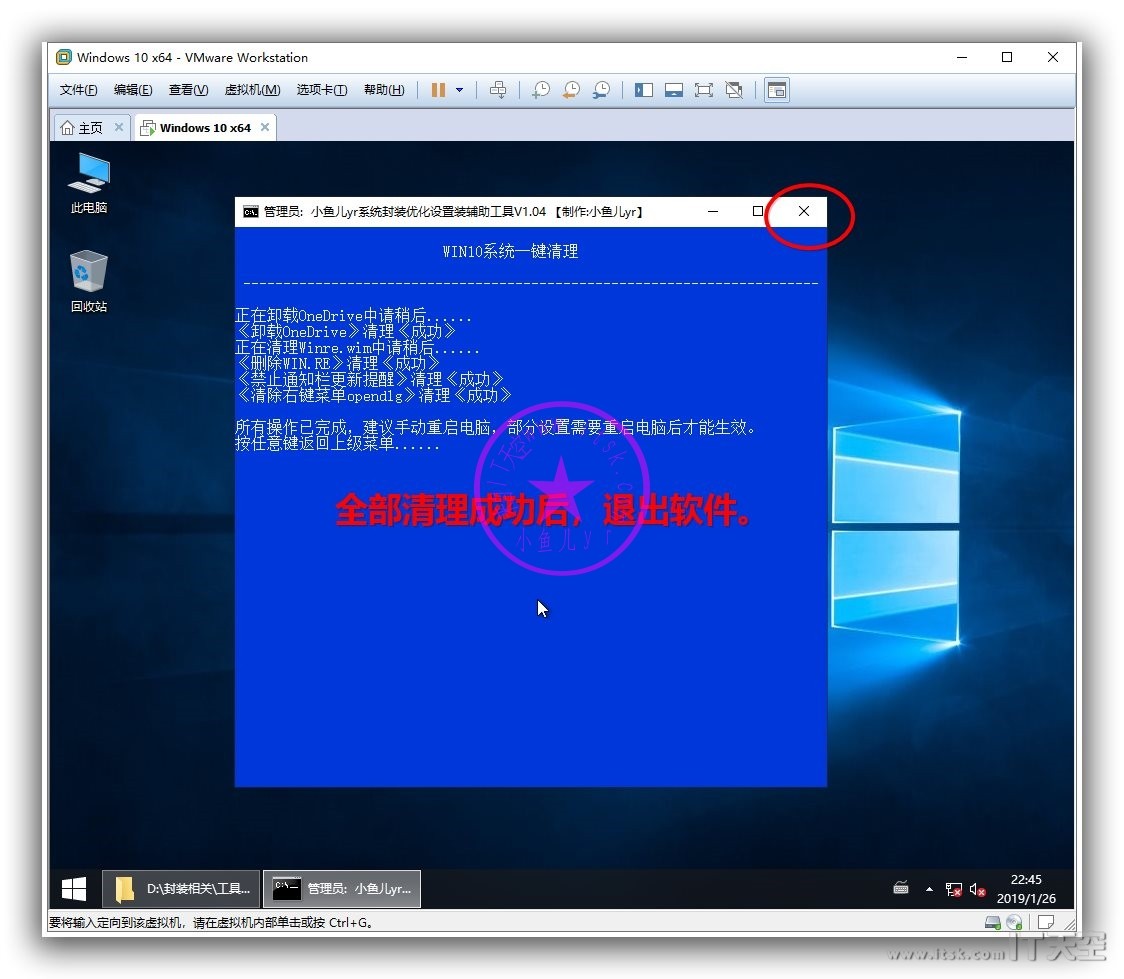
Task: Close the 小鱼儿yr tool console window
Action: pyautogui.click(x=804, y=211)
